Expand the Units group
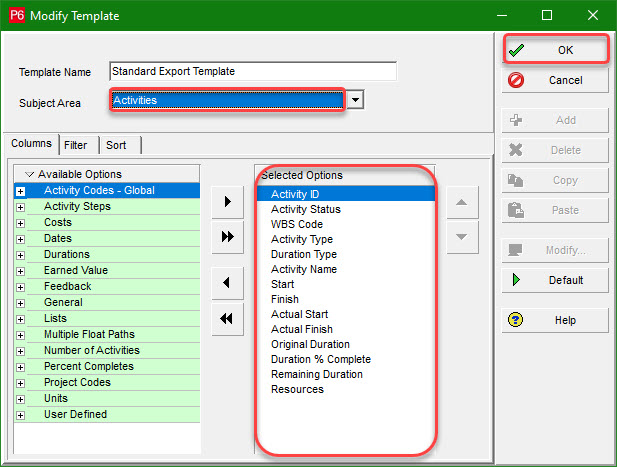The height and width of the screenshot is (467, 617). coord(20,399)
